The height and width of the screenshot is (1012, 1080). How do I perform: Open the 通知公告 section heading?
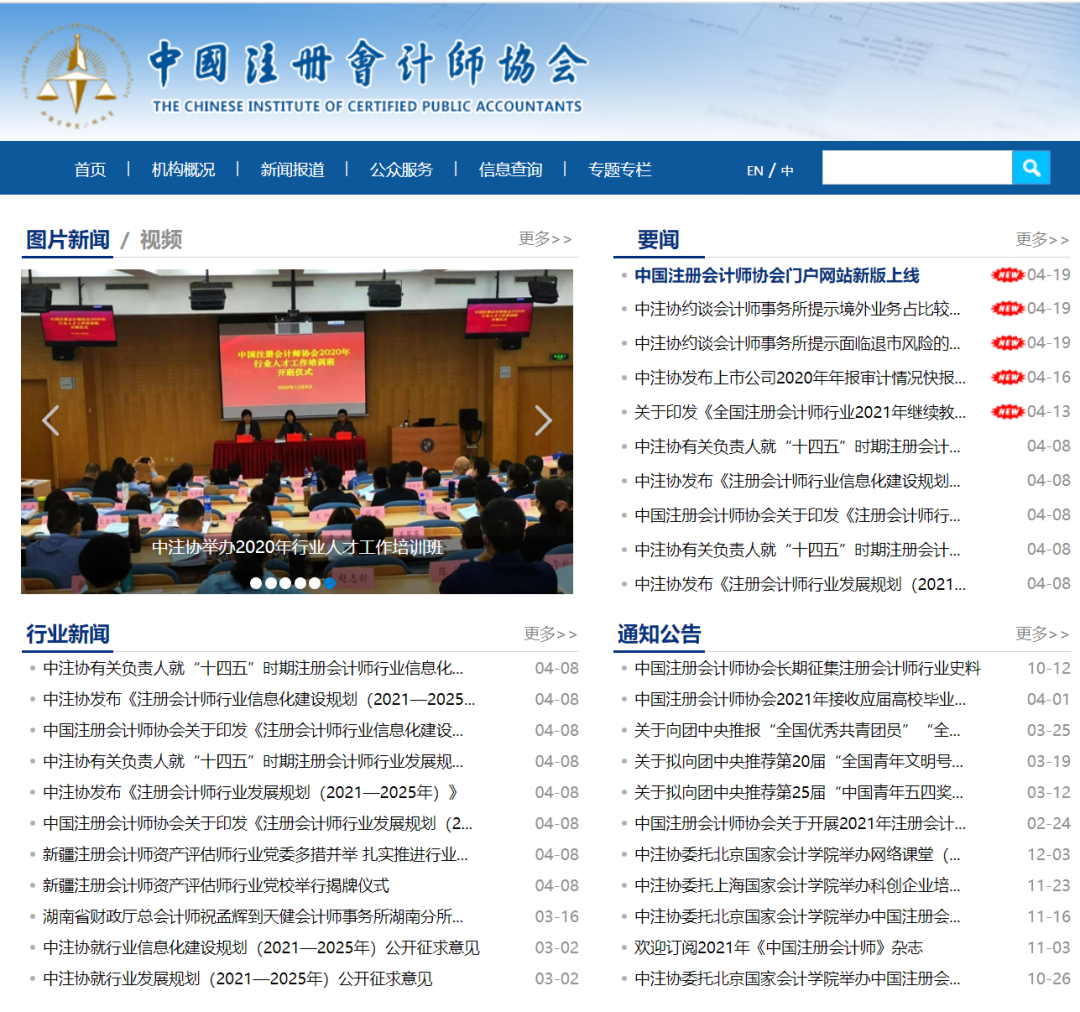coord(659,634)
